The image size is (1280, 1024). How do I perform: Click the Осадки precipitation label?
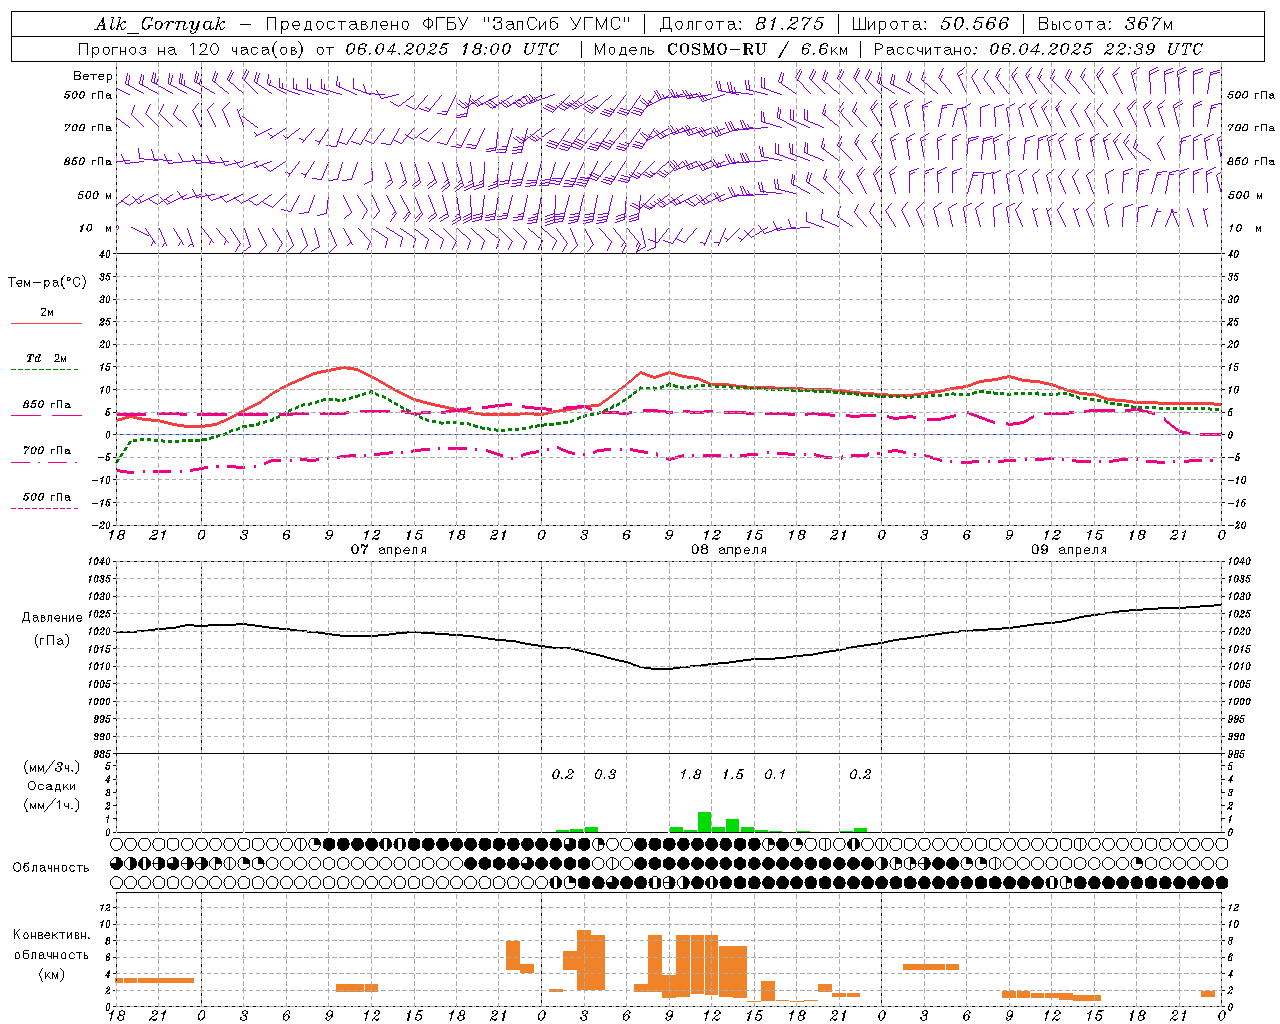pyautogui.click(x=52, y=786)
